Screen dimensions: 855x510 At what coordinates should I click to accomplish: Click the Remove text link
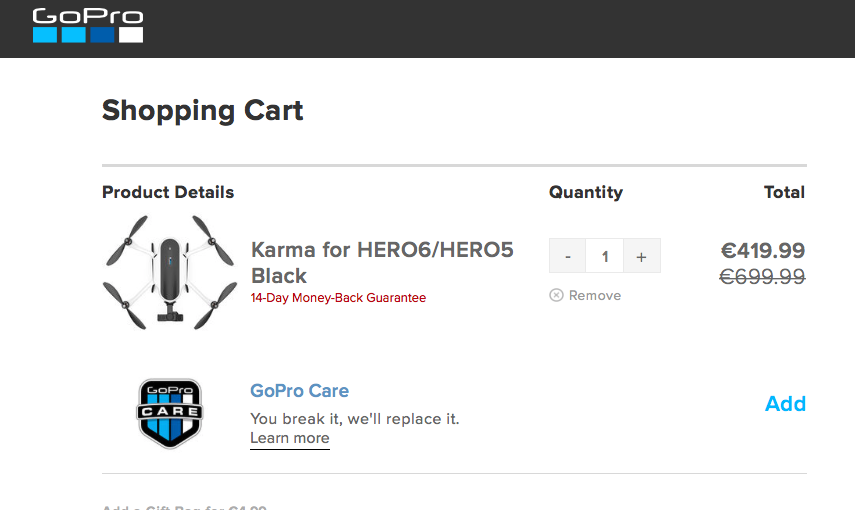pyautogui.click(x=595, y=295)
